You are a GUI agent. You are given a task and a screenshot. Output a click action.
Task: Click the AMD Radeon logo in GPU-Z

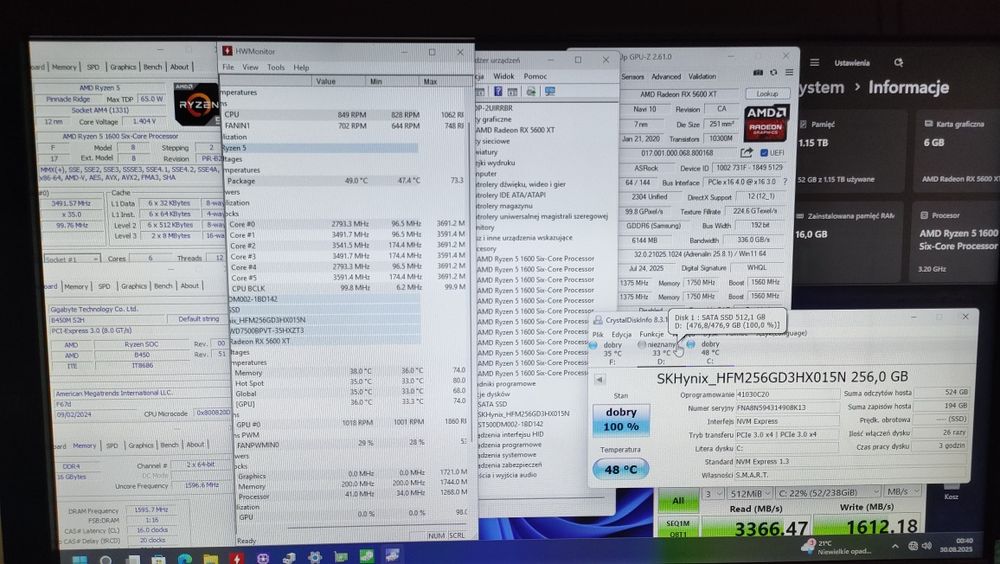tap(766, 122)
